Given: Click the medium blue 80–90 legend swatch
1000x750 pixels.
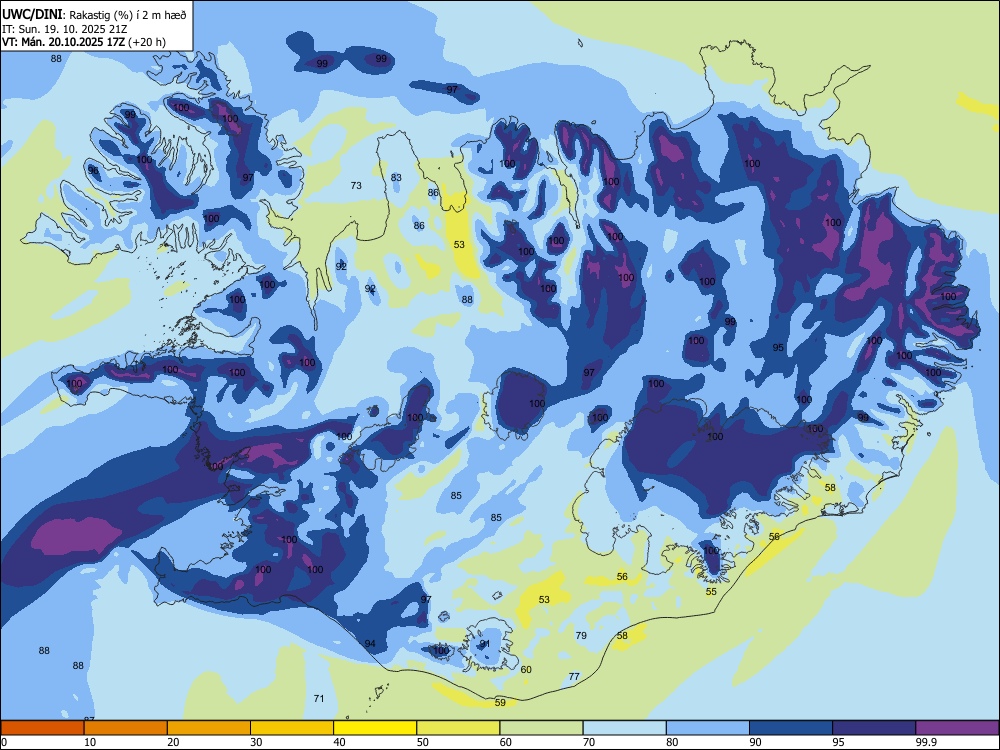Looking at the screenshot, I should point(708,727).
